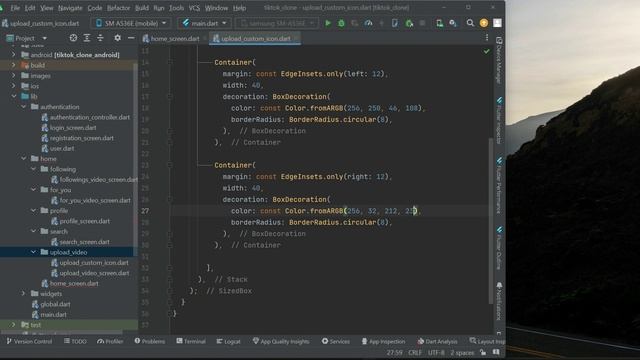Collapse all in the Project panel

pos(100,38)
